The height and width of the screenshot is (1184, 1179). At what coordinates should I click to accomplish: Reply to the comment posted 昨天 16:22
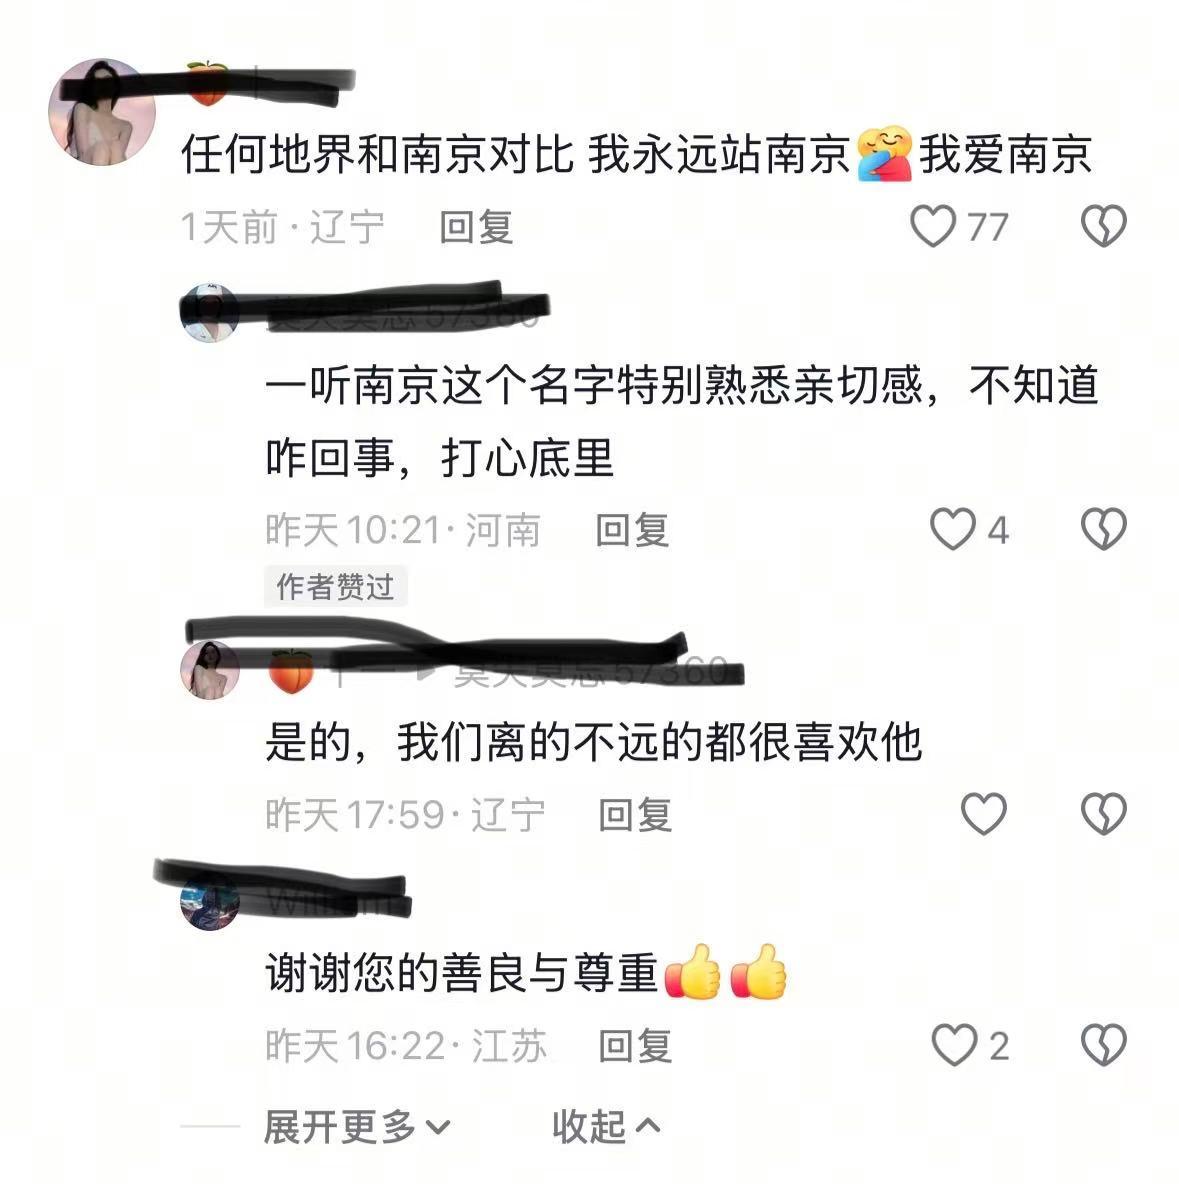point(635,1046)
